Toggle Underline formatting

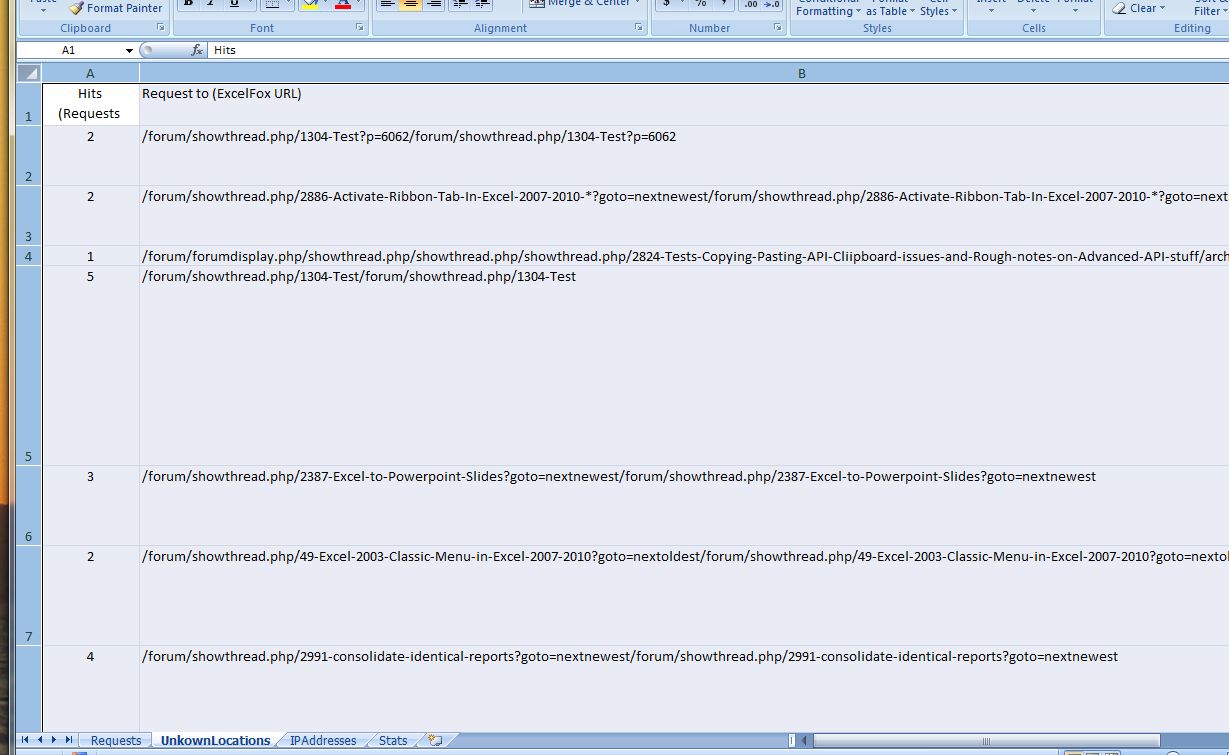click(x=233, y=4)
